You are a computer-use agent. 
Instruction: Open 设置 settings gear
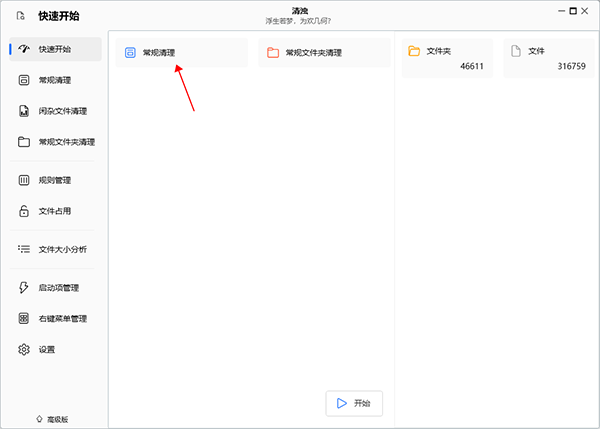coord(23,350)
